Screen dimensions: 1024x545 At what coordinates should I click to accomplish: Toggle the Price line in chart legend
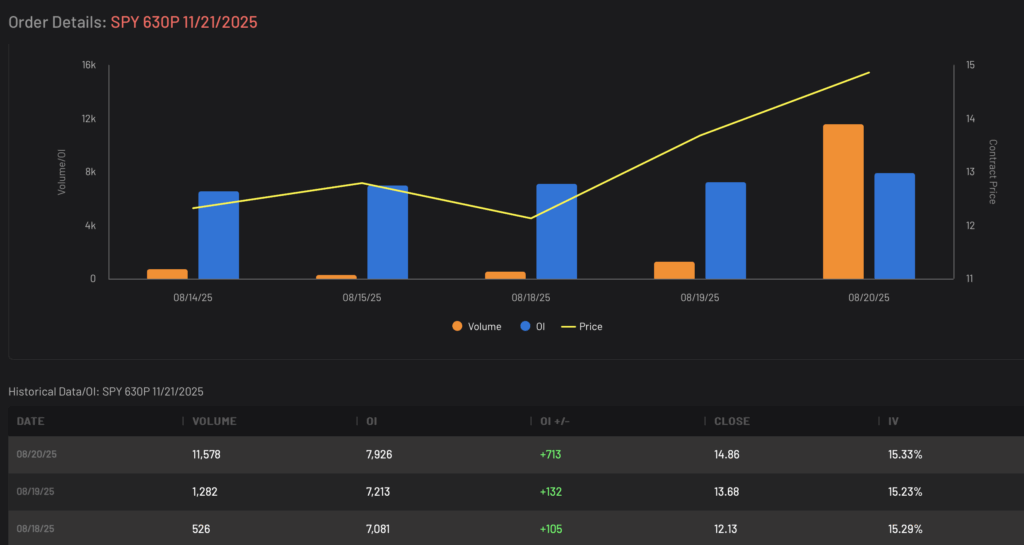582,326
